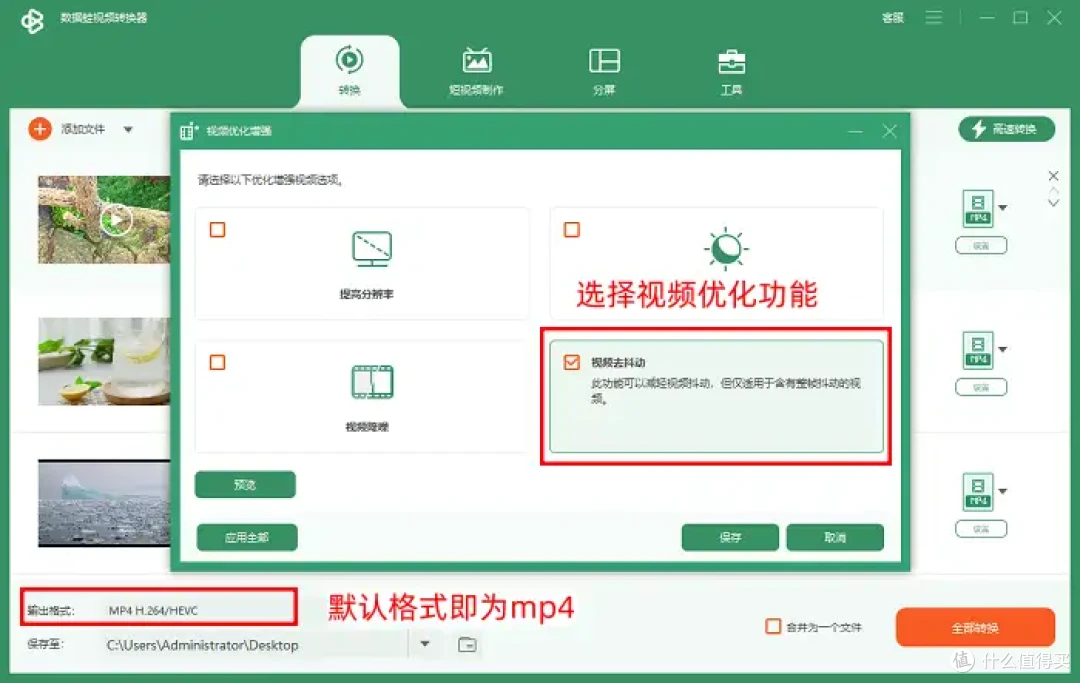Check the brightness optimization checkbox
The width and height of the screenshot is (1080, 683).
coord(572,229)
